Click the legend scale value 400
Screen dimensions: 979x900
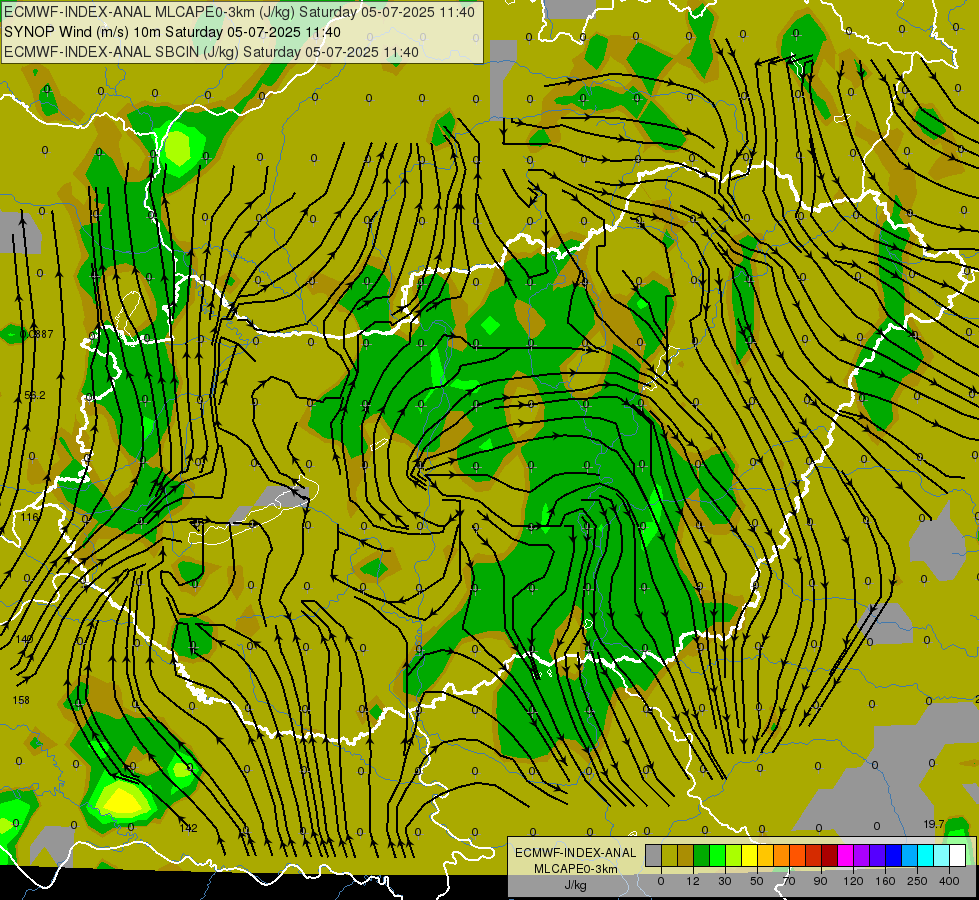click(x=949, y=881)
